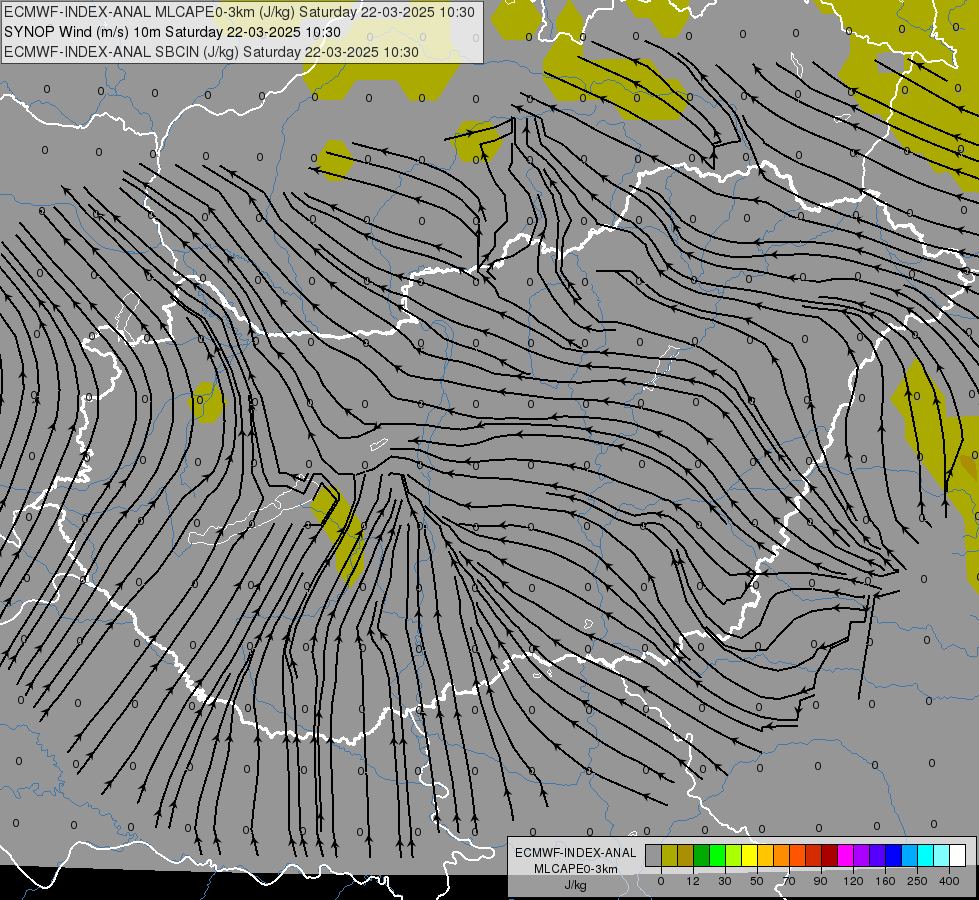Select the gray swatch in the legend
The height and width of the screenshot is (900, 979).
(x=653, y=856)
